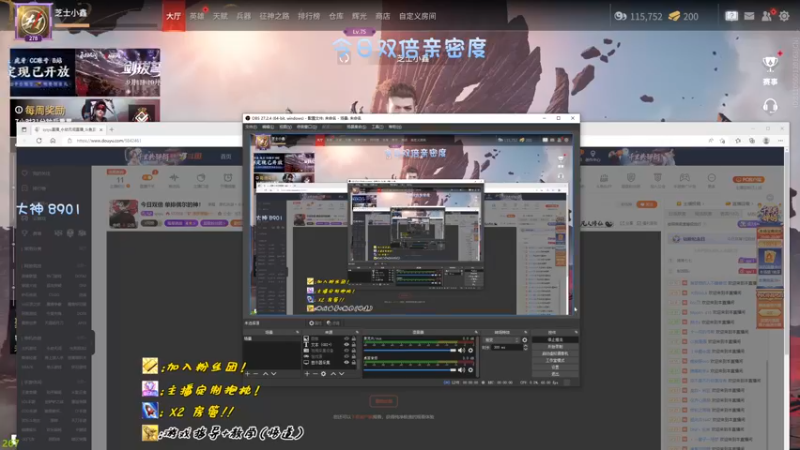Click 退出 button in OBS controls

[555, 374]
